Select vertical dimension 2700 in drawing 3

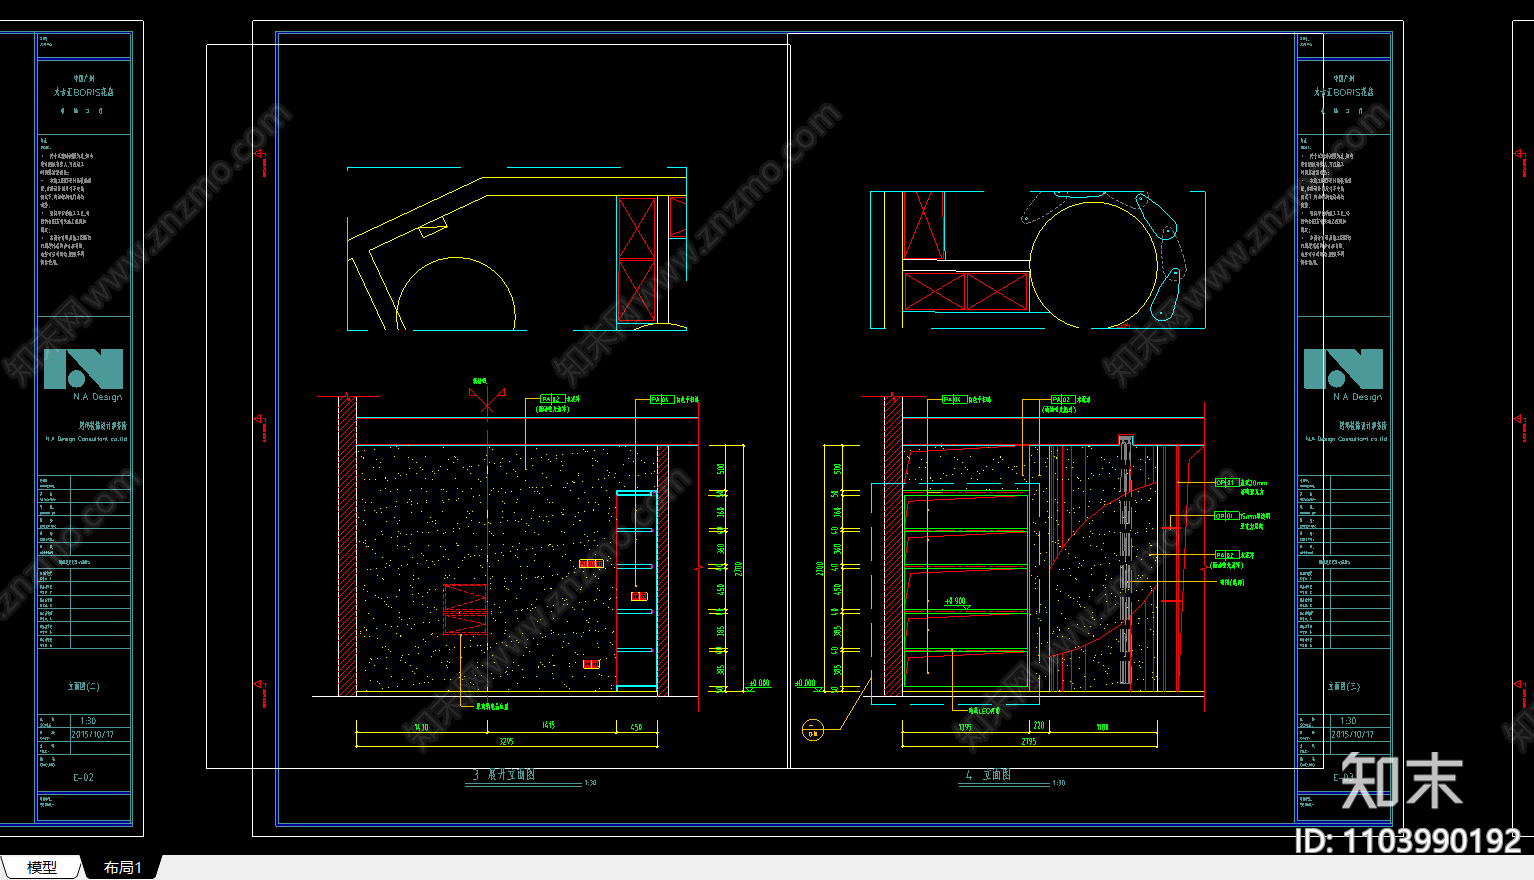click(x=739, y=568)
